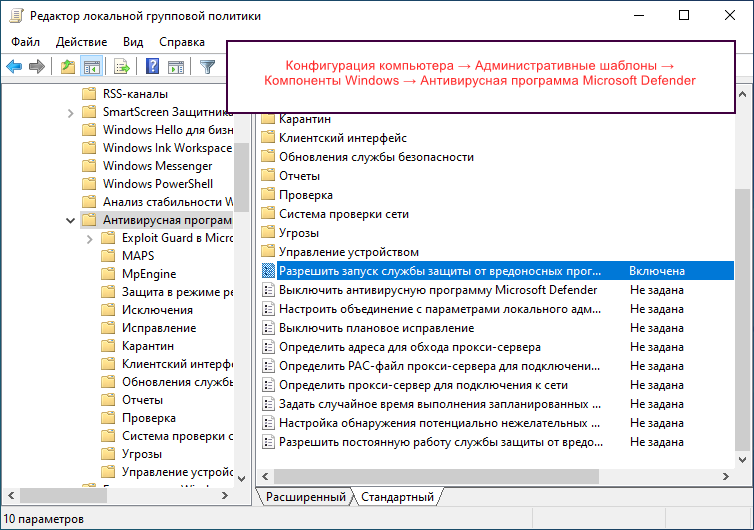Select MpEngine folder in the tree

[149, 274]
